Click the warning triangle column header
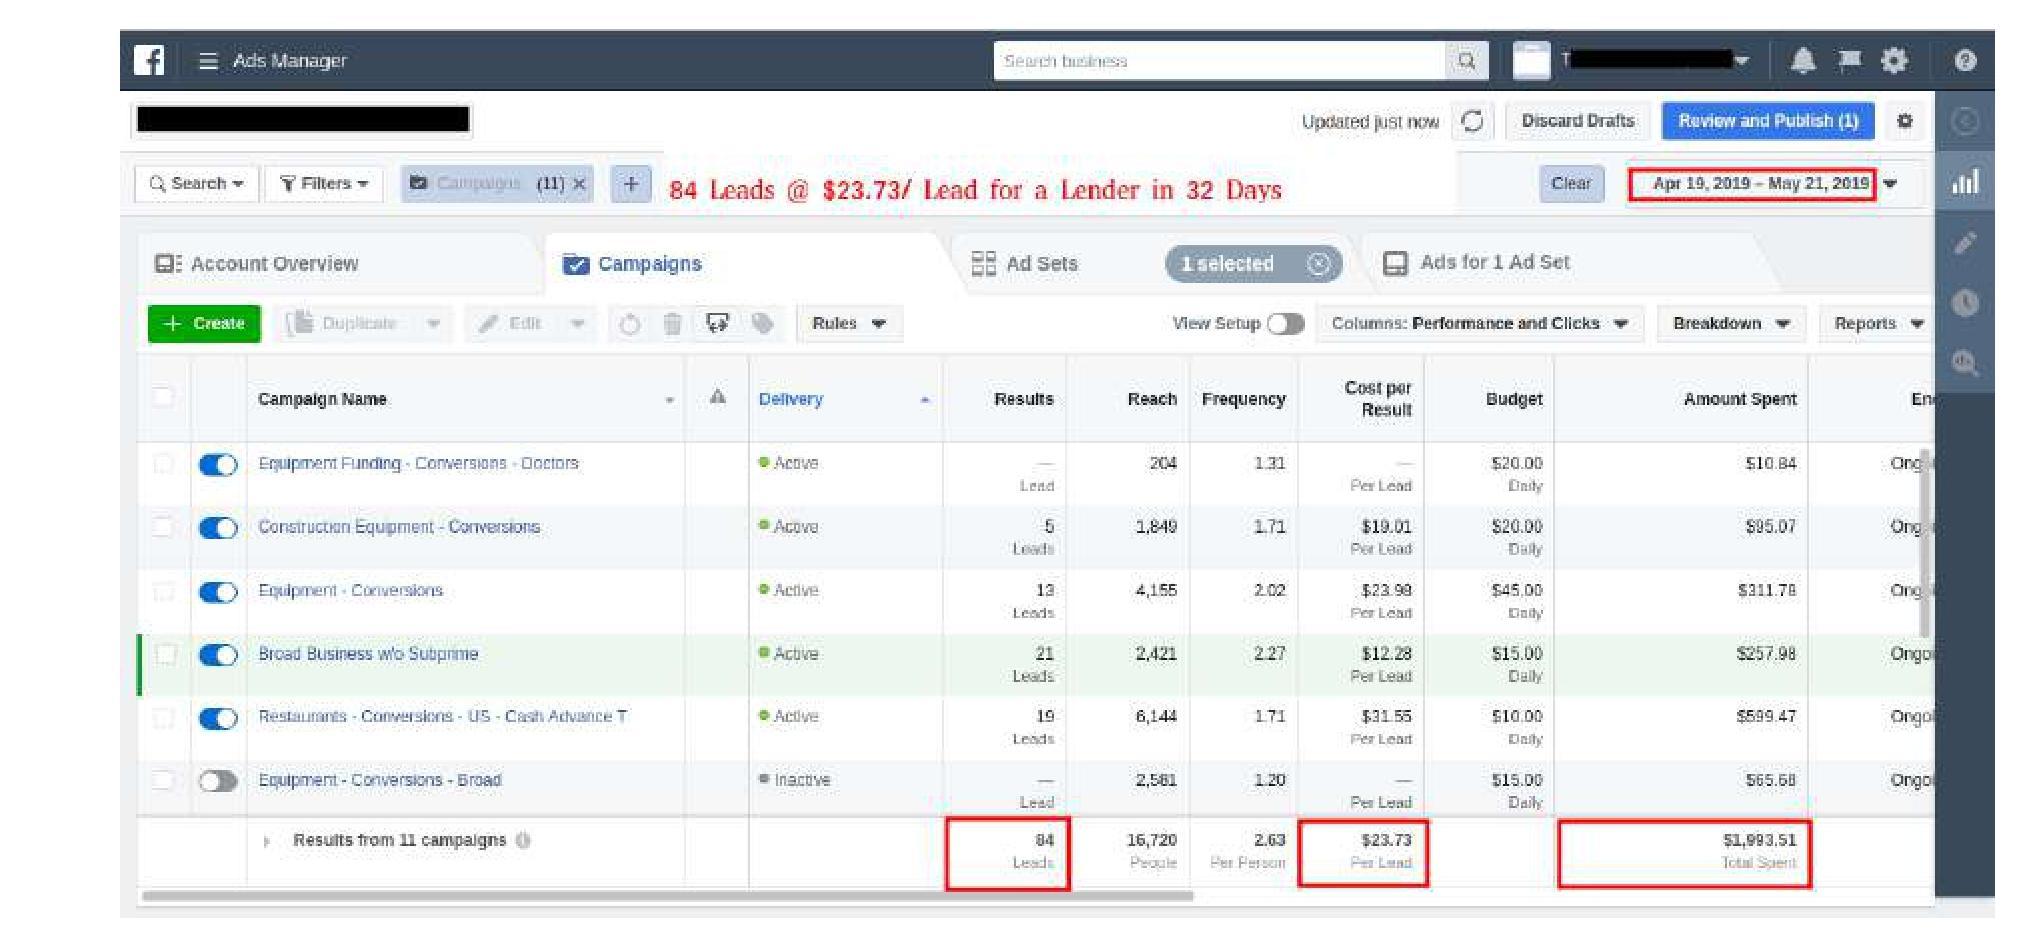The height and width of the screenshot is (936, 2040). tap(717, 397)
